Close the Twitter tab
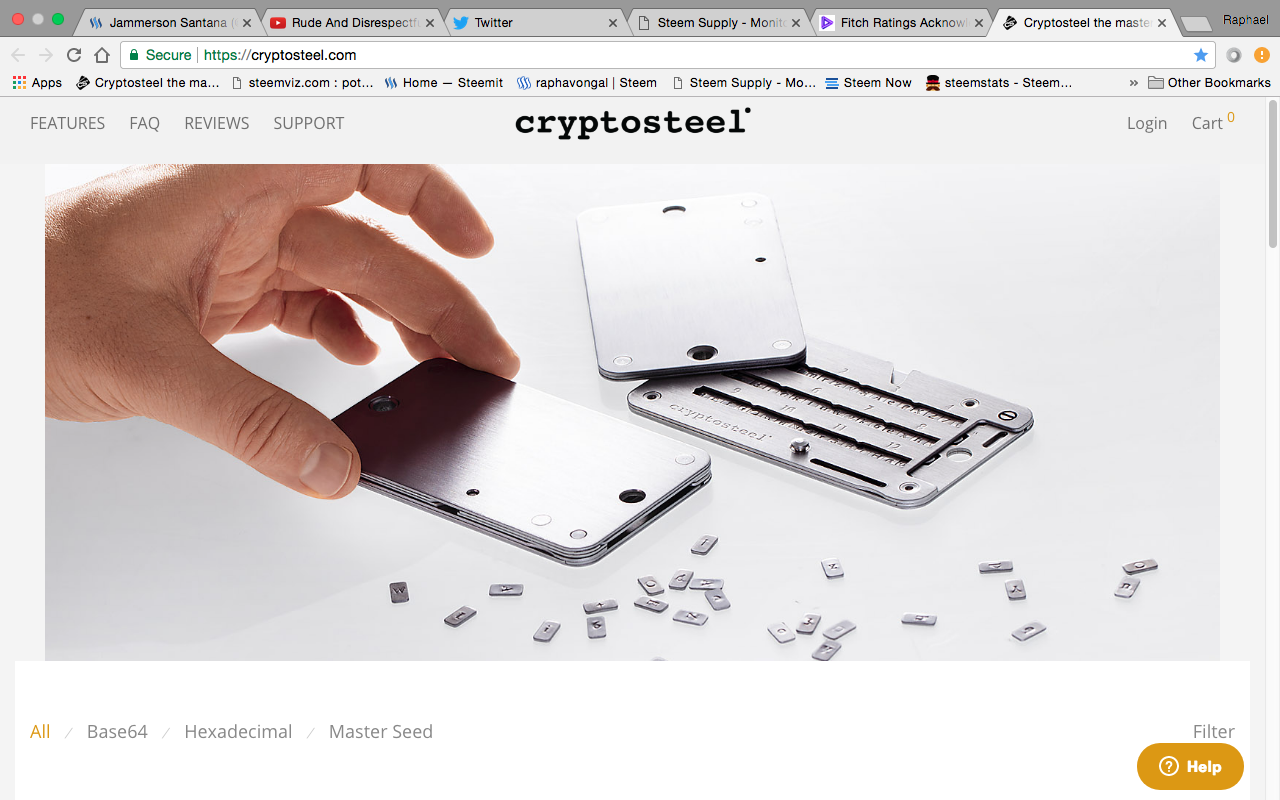Image resolution: width=1280 pixels, height=800 pixels. point(613,22)
